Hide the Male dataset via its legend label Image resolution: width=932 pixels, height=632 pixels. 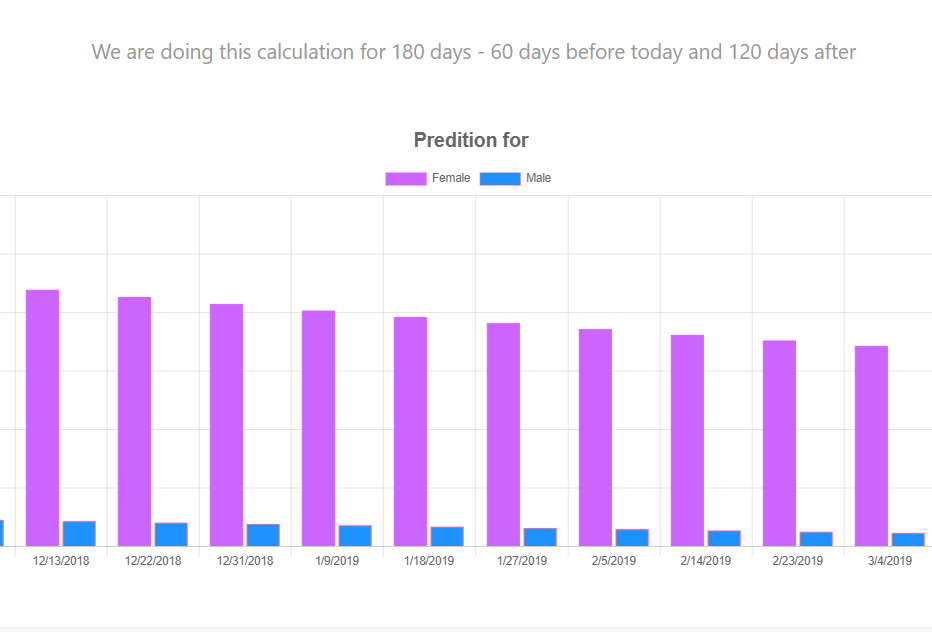coord(538,179)
